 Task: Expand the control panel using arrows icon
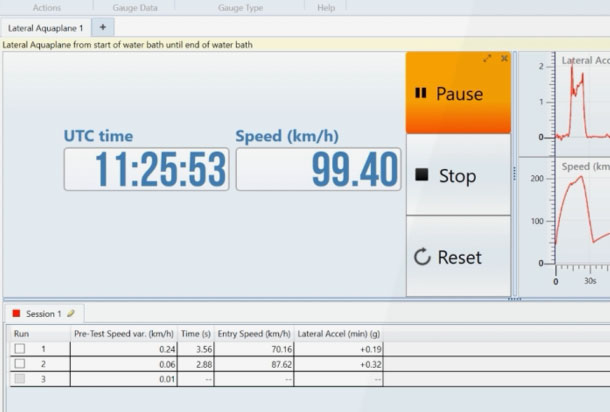(x=487, y=59)
